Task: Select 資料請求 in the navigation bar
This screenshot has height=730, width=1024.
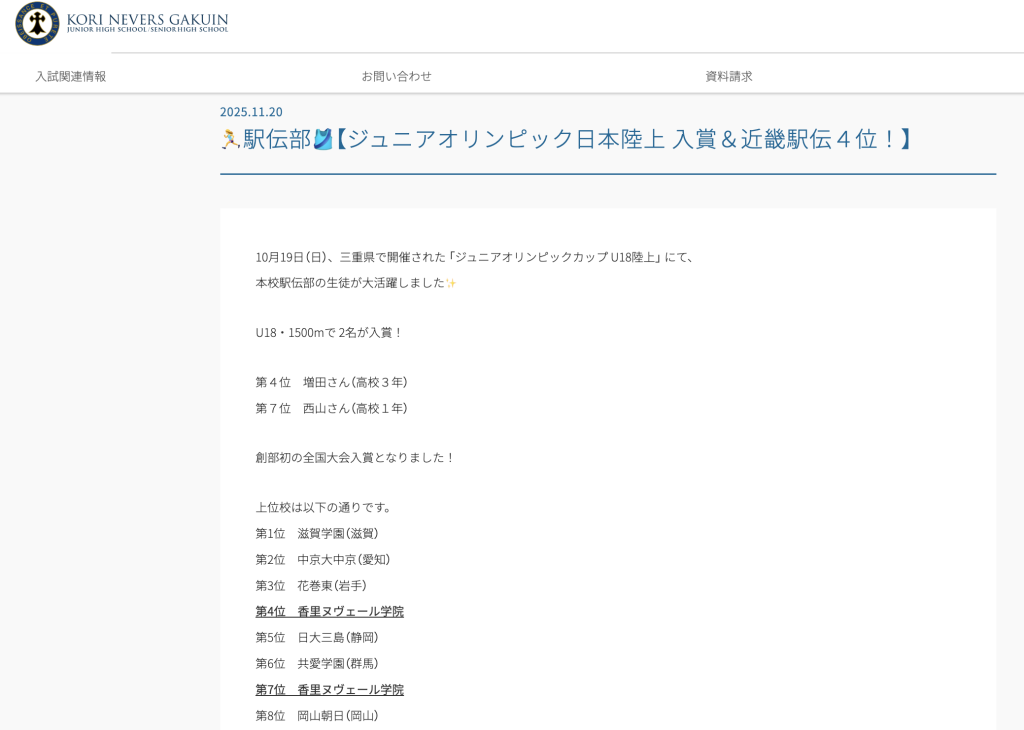Action: [x=729, y=76]
